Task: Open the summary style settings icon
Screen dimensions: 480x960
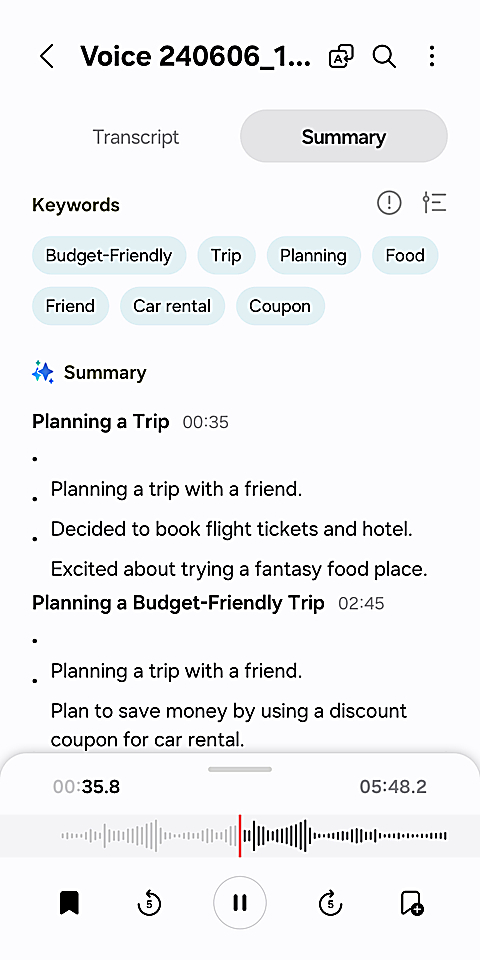Action: pos(434,203)
